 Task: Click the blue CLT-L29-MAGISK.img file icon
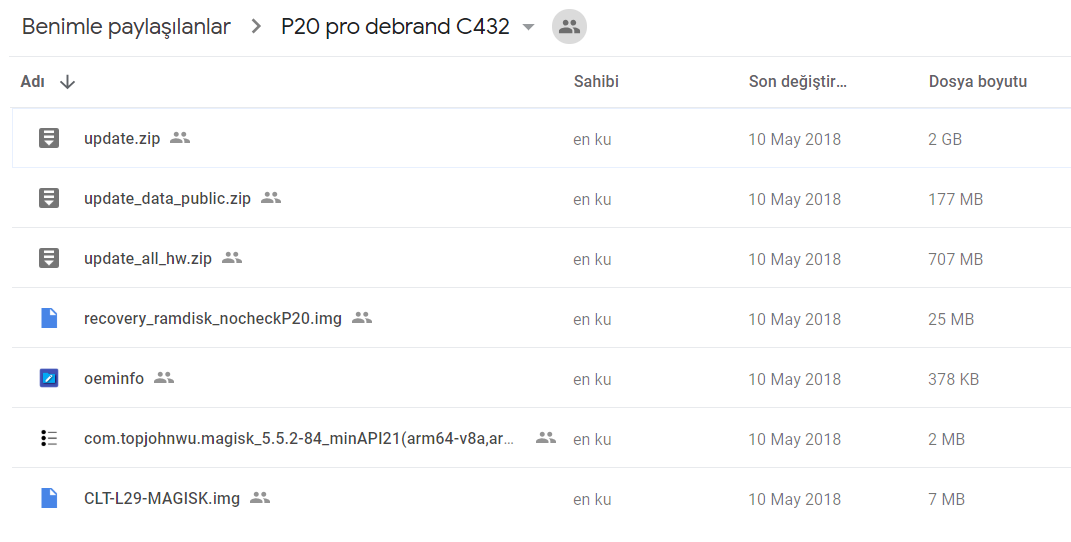(48, 498)
